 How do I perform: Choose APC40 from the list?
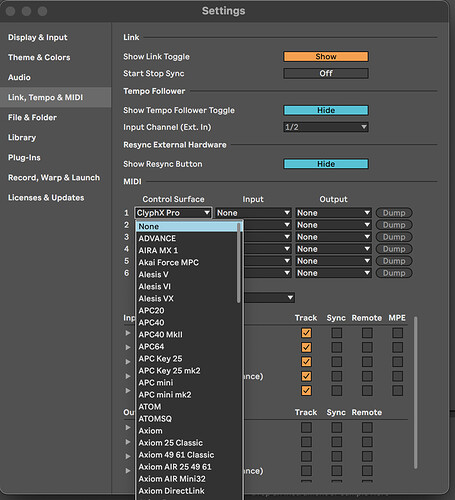click(187, 322)
